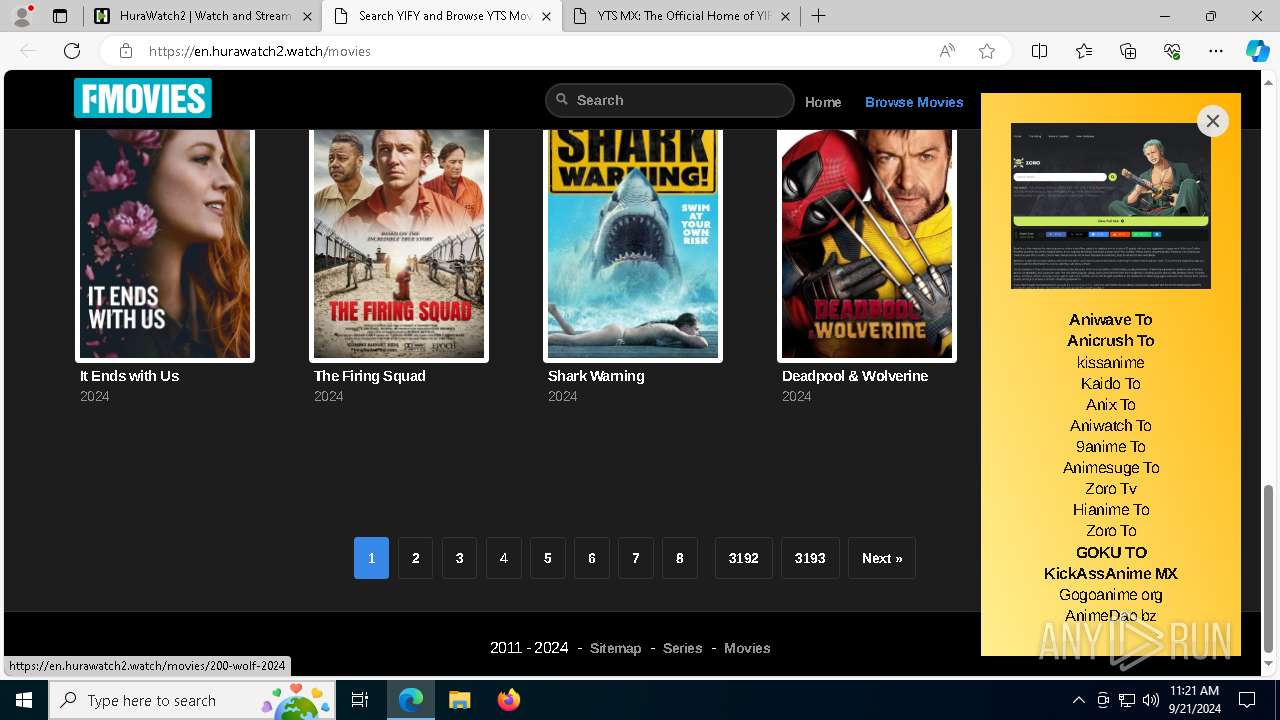The width and height of the screenshot is (1280, 720).
Task: Open Collections icon
Action: pyautogui.click(x=1128, y=51)
